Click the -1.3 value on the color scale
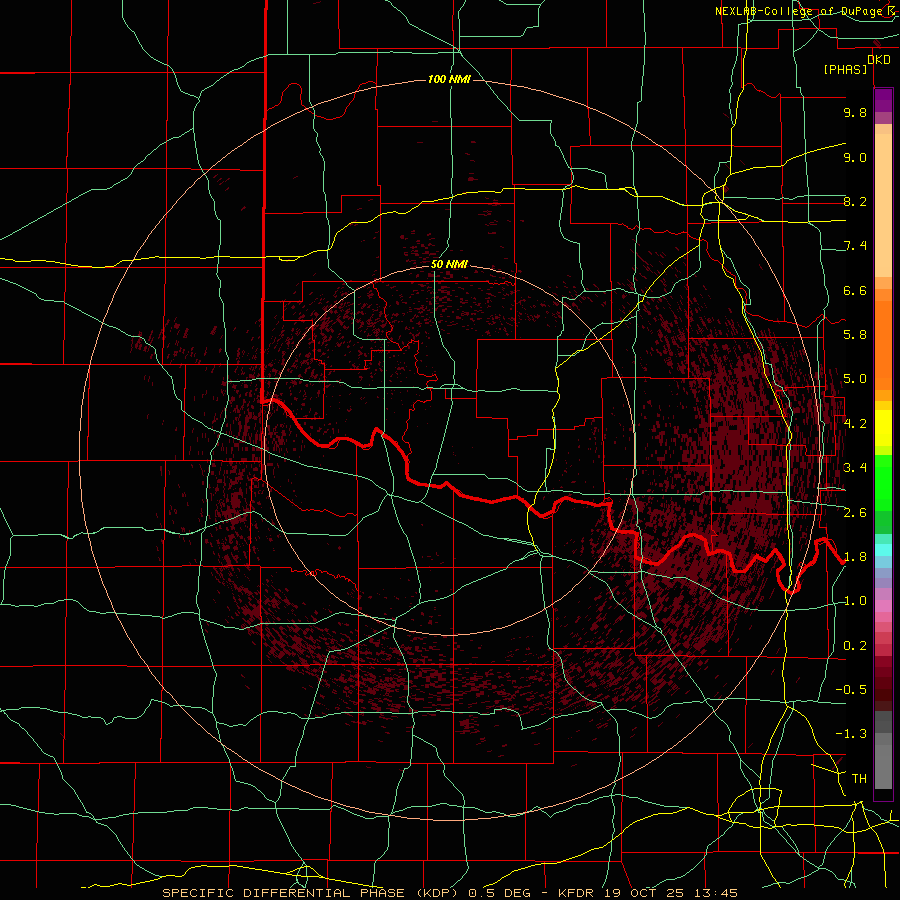The image size is (900, 900). pos(851,734)
